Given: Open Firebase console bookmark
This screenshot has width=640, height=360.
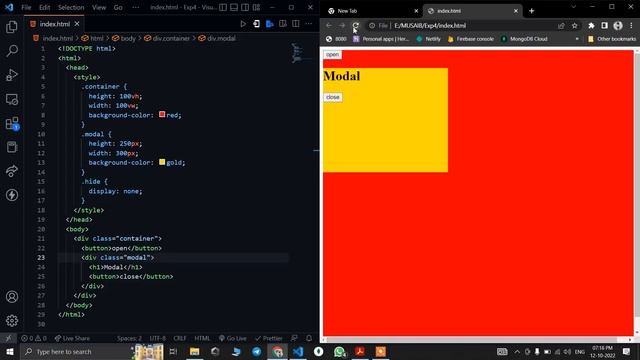Looking at the screenshot, I should 471,39.
